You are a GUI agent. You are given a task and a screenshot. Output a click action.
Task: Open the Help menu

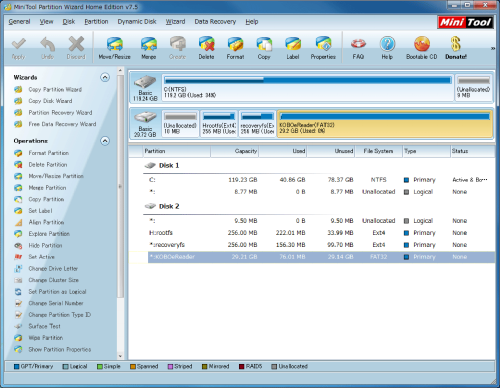[x=252, y=22]
